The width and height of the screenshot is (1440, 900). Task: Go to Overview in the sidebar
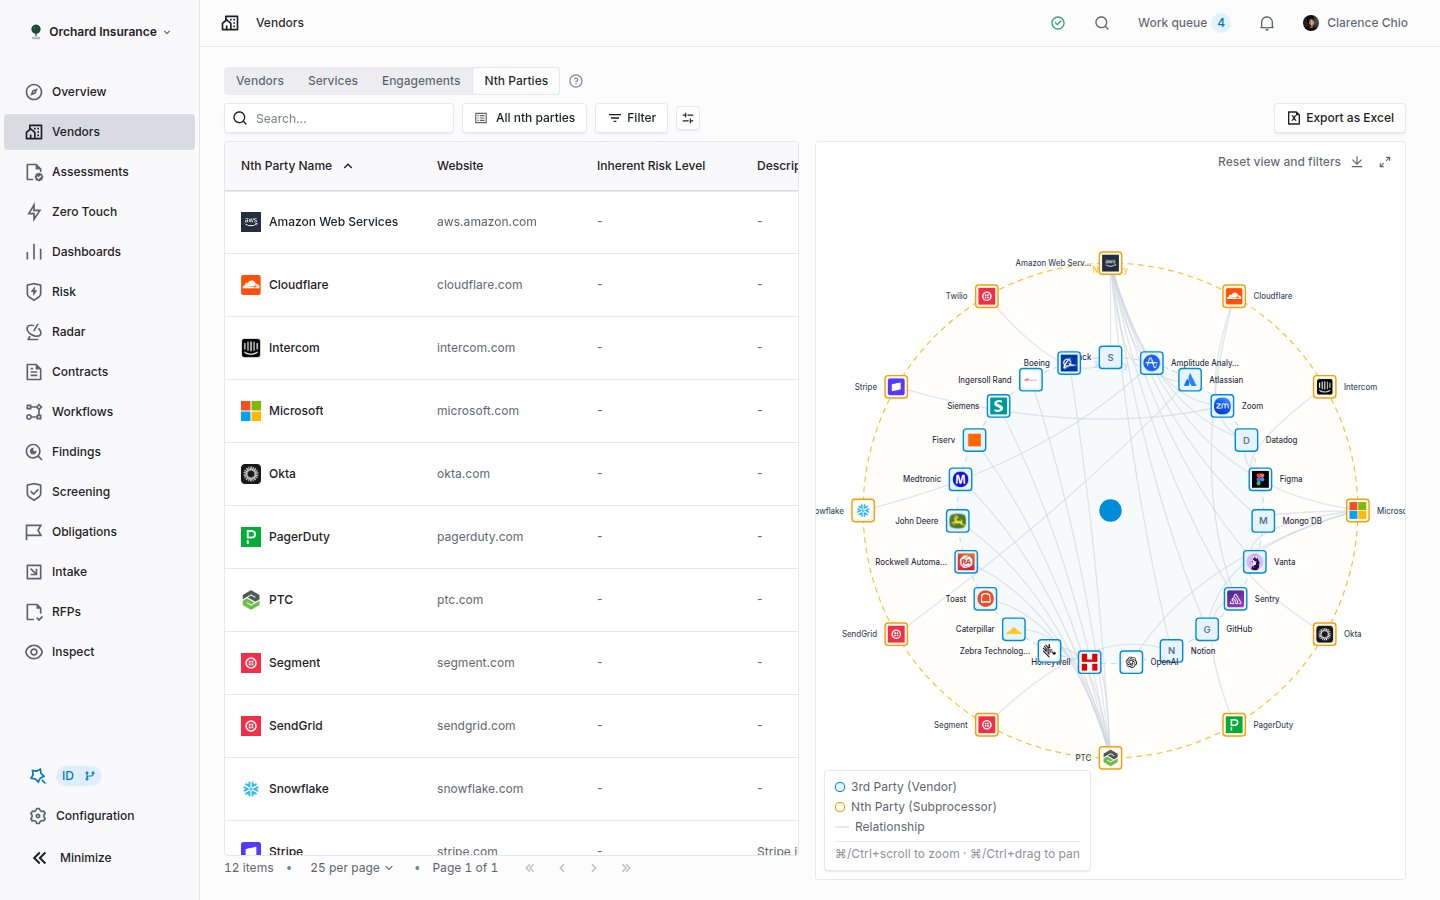pos(100,92)
